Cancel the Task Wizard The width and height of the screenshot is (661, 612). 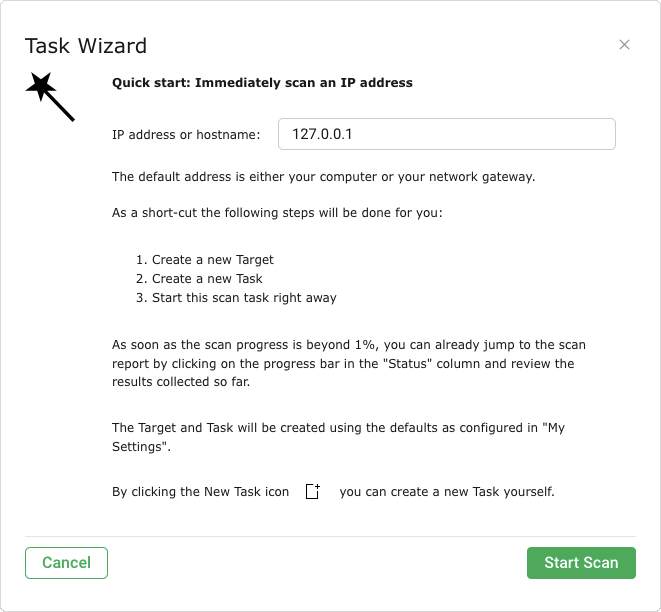pos(66,563)
